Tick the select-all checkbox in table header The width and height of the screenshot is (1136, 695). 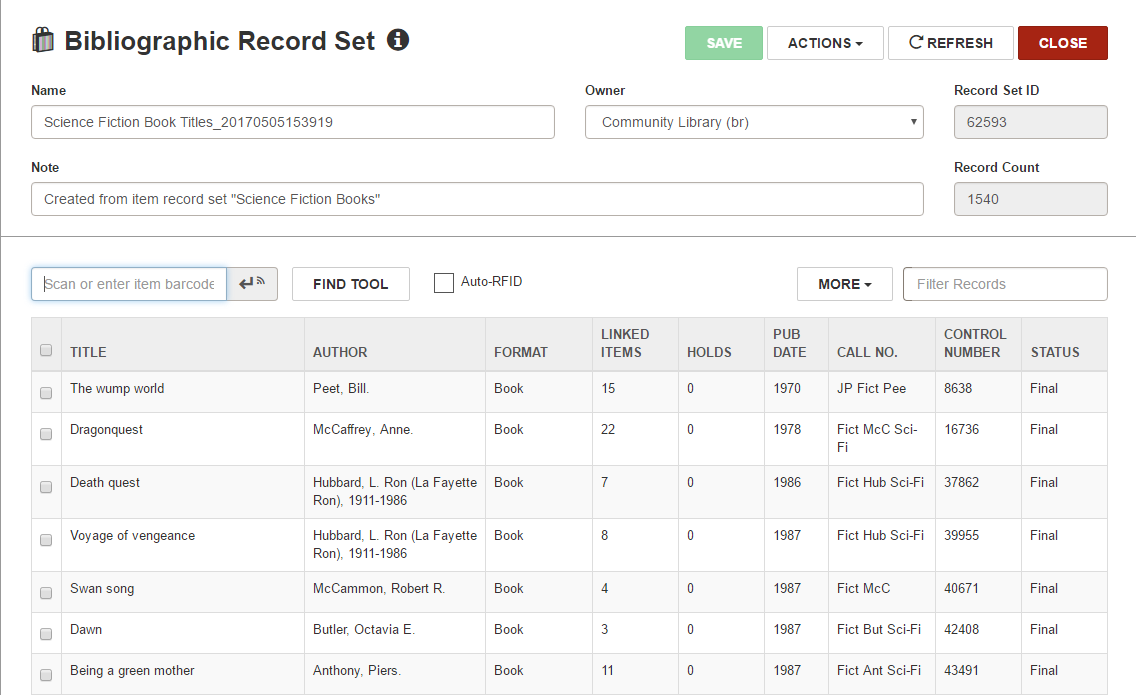46,350
